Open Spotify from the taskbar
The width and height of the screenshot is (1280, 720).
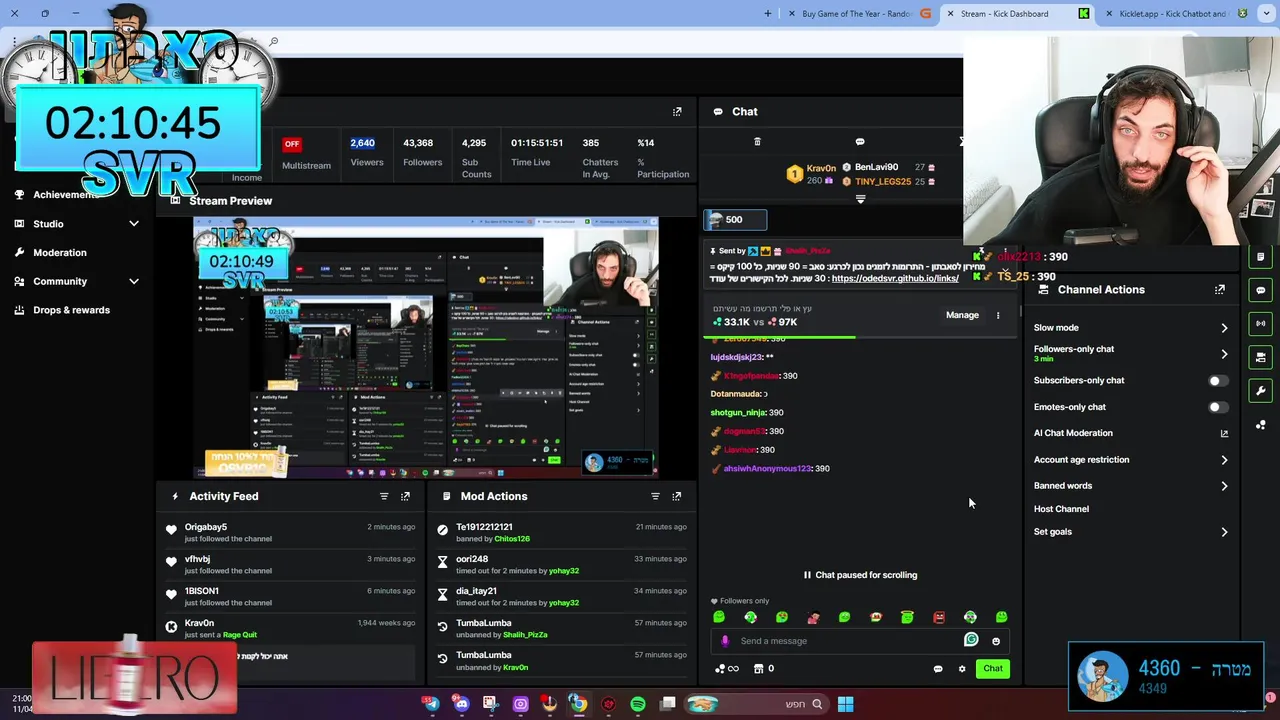point(638,704)
